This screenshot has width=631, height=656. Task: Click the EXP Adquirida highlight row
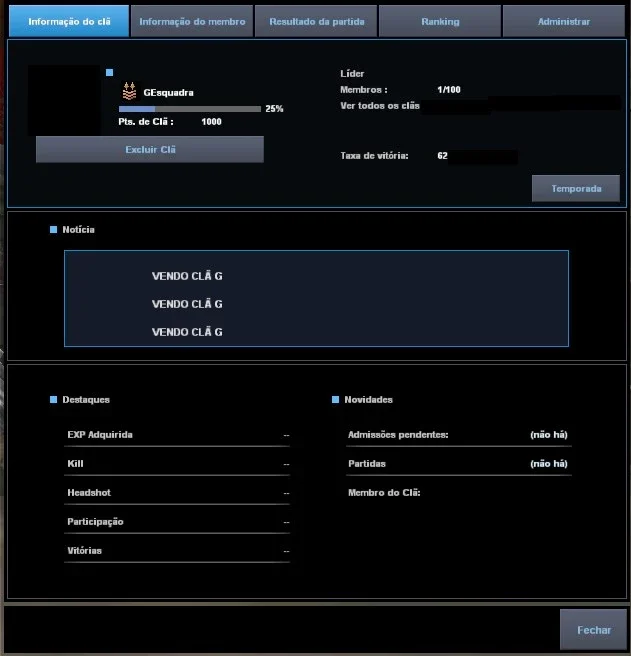[177, 435]
